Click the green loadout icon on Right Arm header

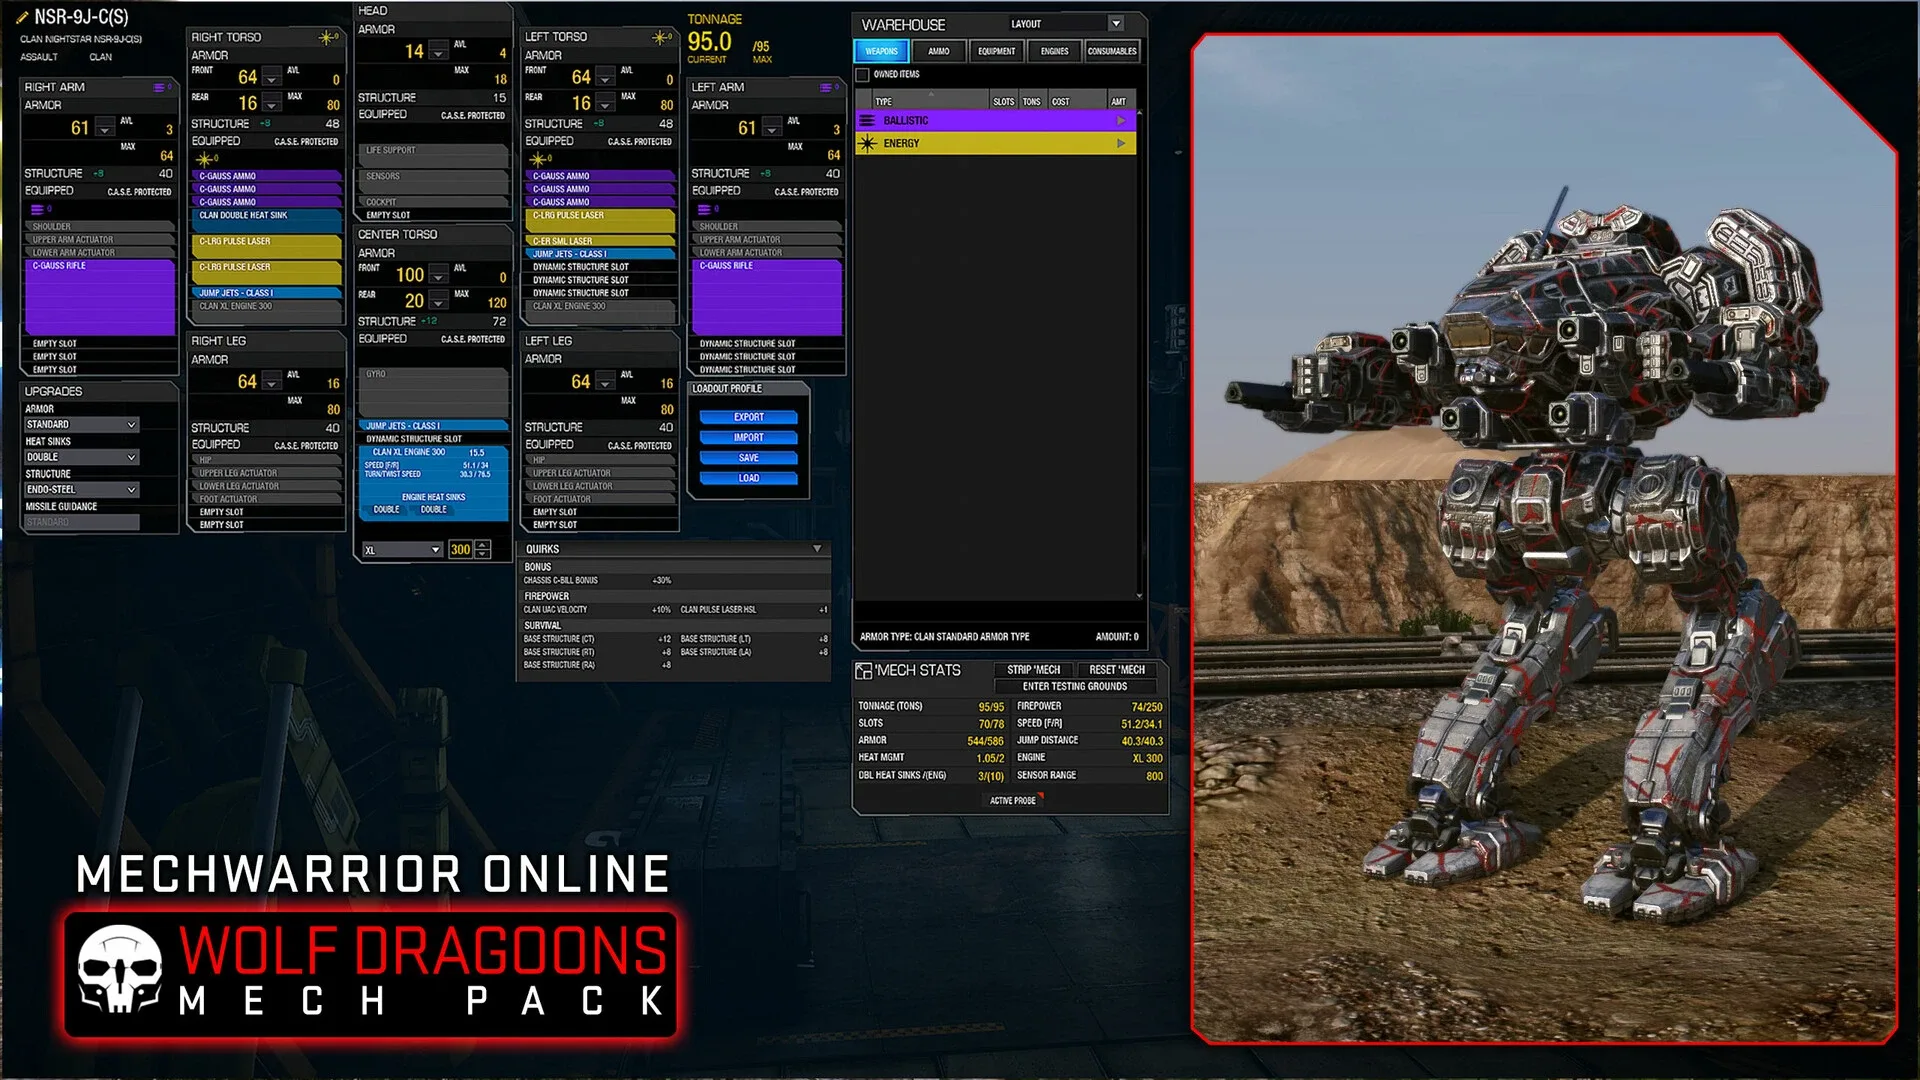click(x=160, y=87)
